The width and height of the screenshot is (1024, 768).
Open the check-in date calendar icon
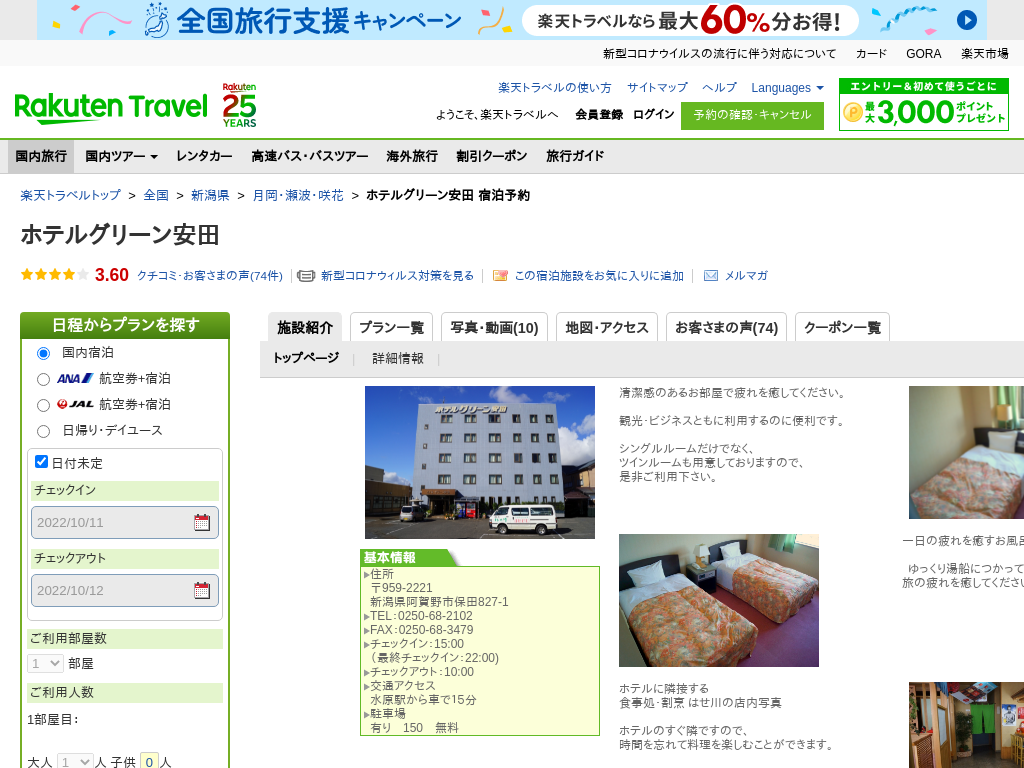pyautogui.click(x=202, y=522)
